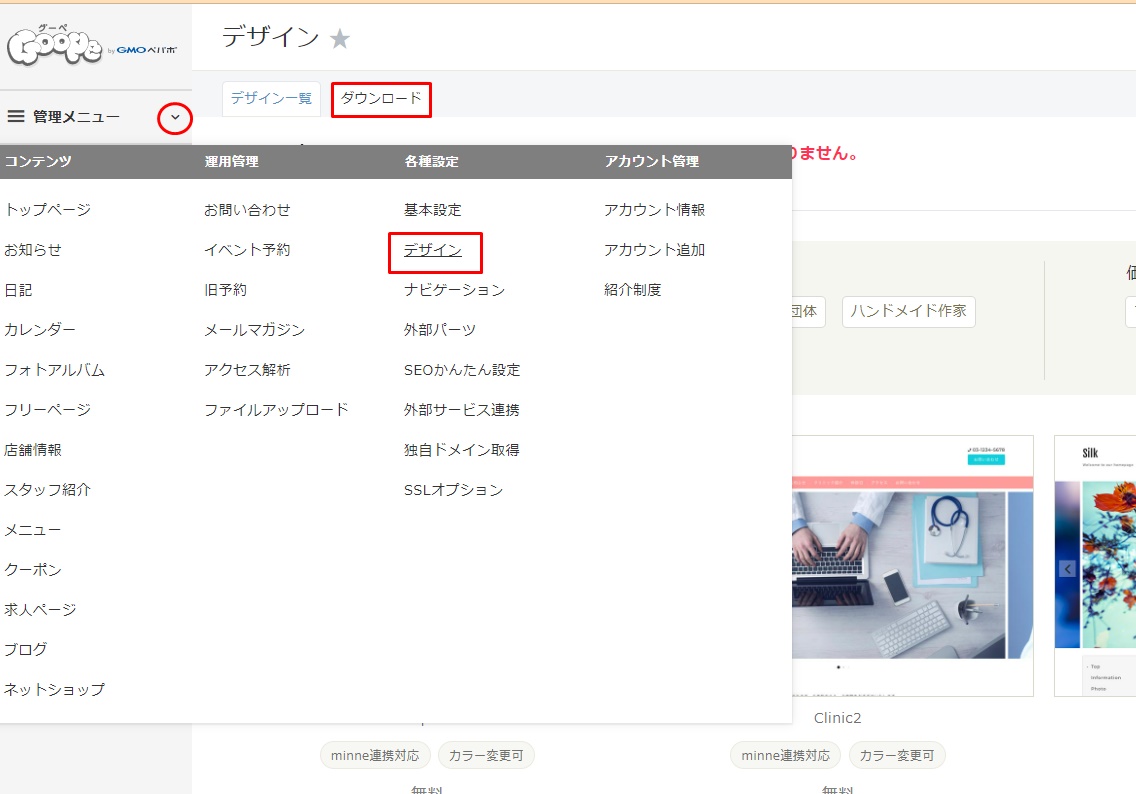Open 外部サービス連携 link
The height and width of the screenshot is (794, 1136).
click(462, 409)
